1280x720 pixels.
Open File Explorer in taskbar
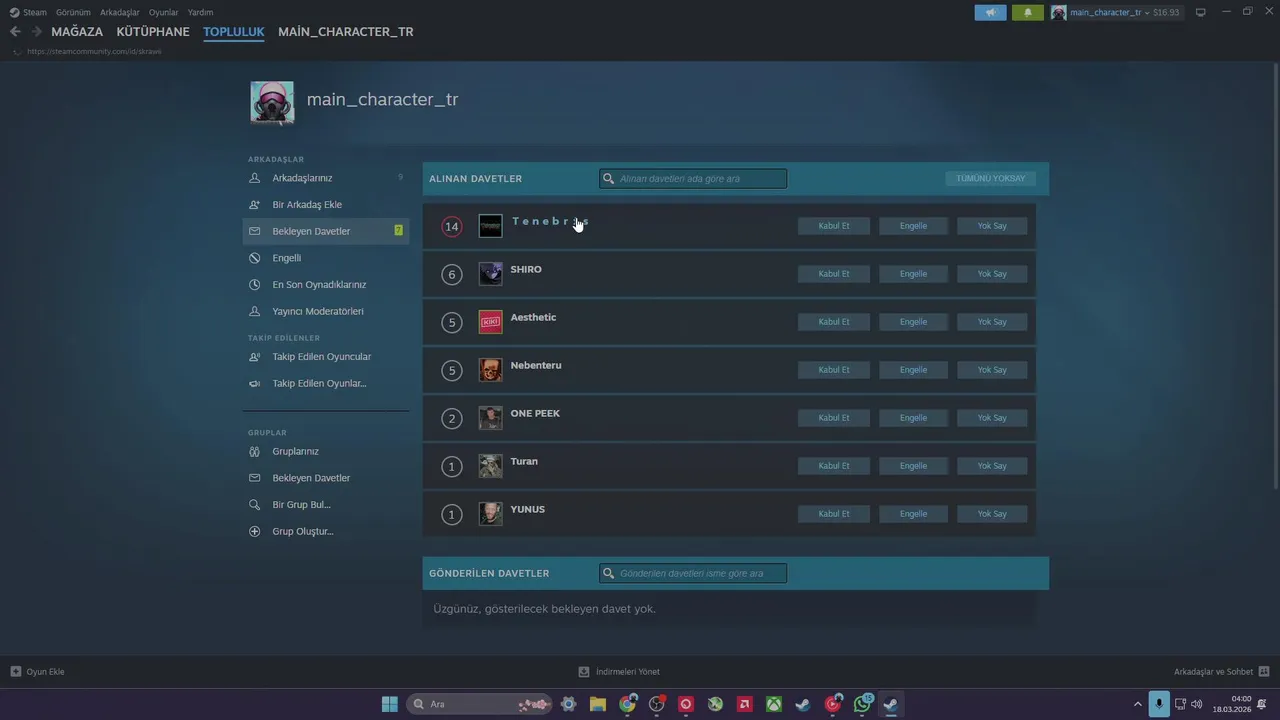point(598,704)
